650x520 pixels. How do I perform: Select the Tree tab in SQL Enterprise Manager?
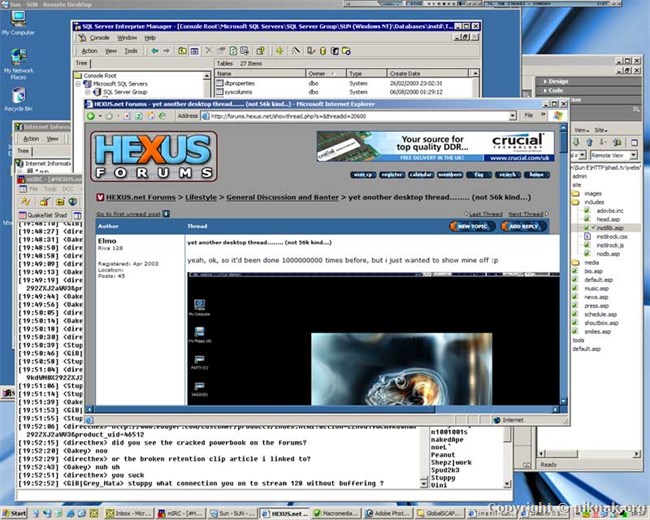[82, 63]
